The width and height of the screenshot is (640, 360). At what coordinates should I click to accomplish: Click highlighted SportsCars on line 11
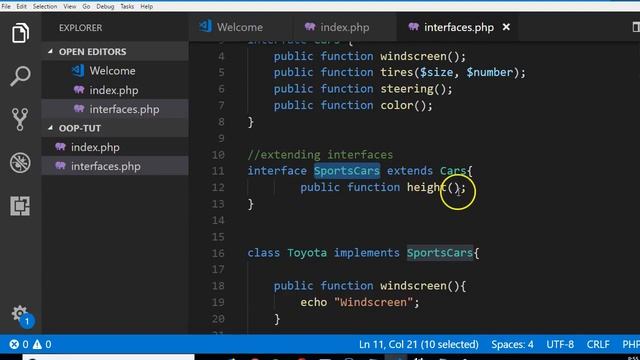point(347,171)
